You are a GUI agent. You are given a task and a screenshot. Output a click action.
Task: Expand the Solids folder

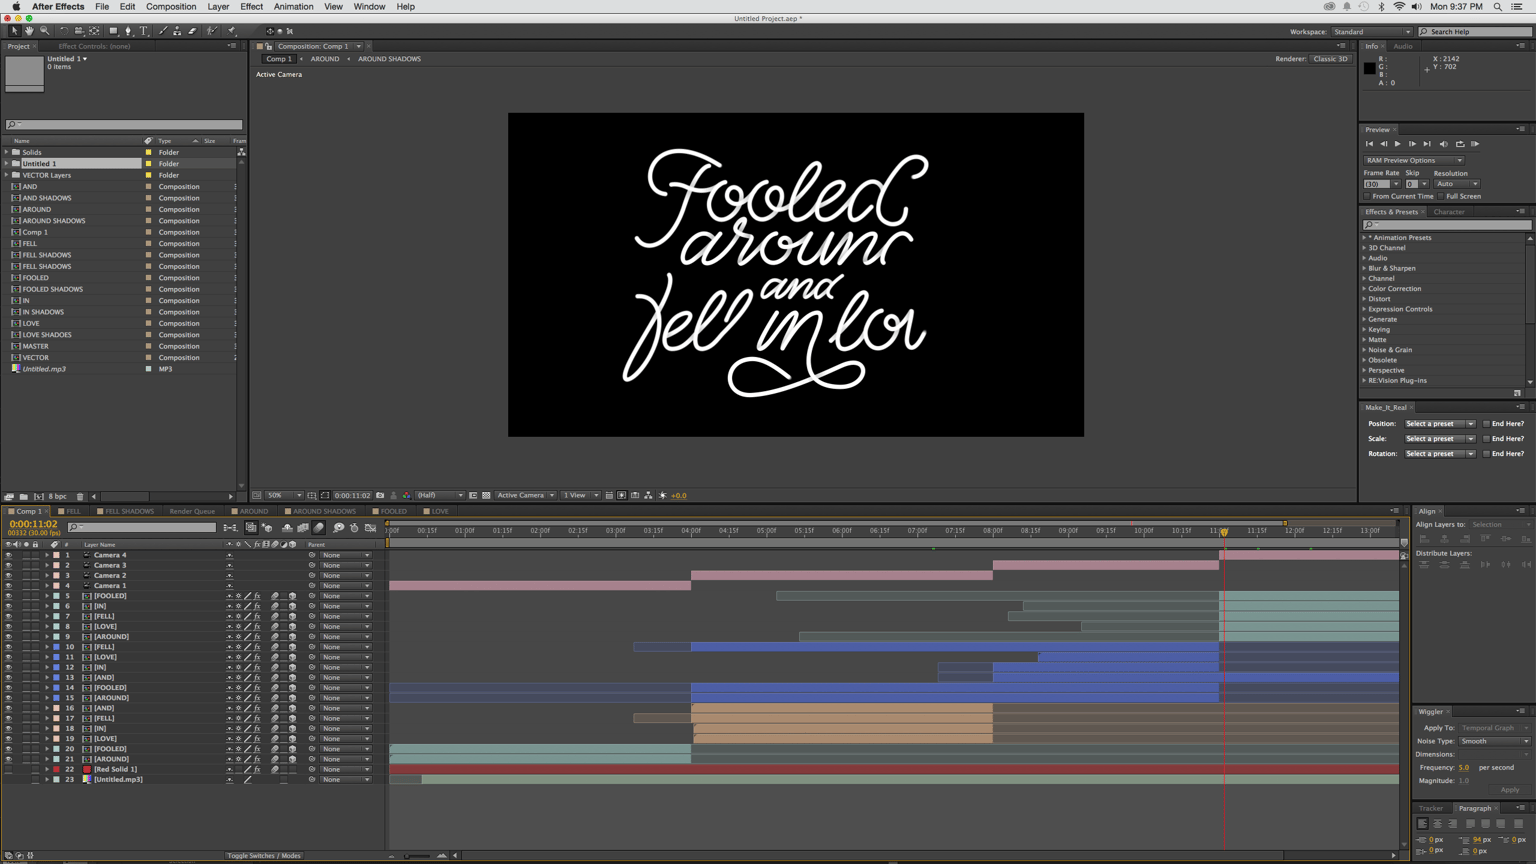tap(6, 152)
